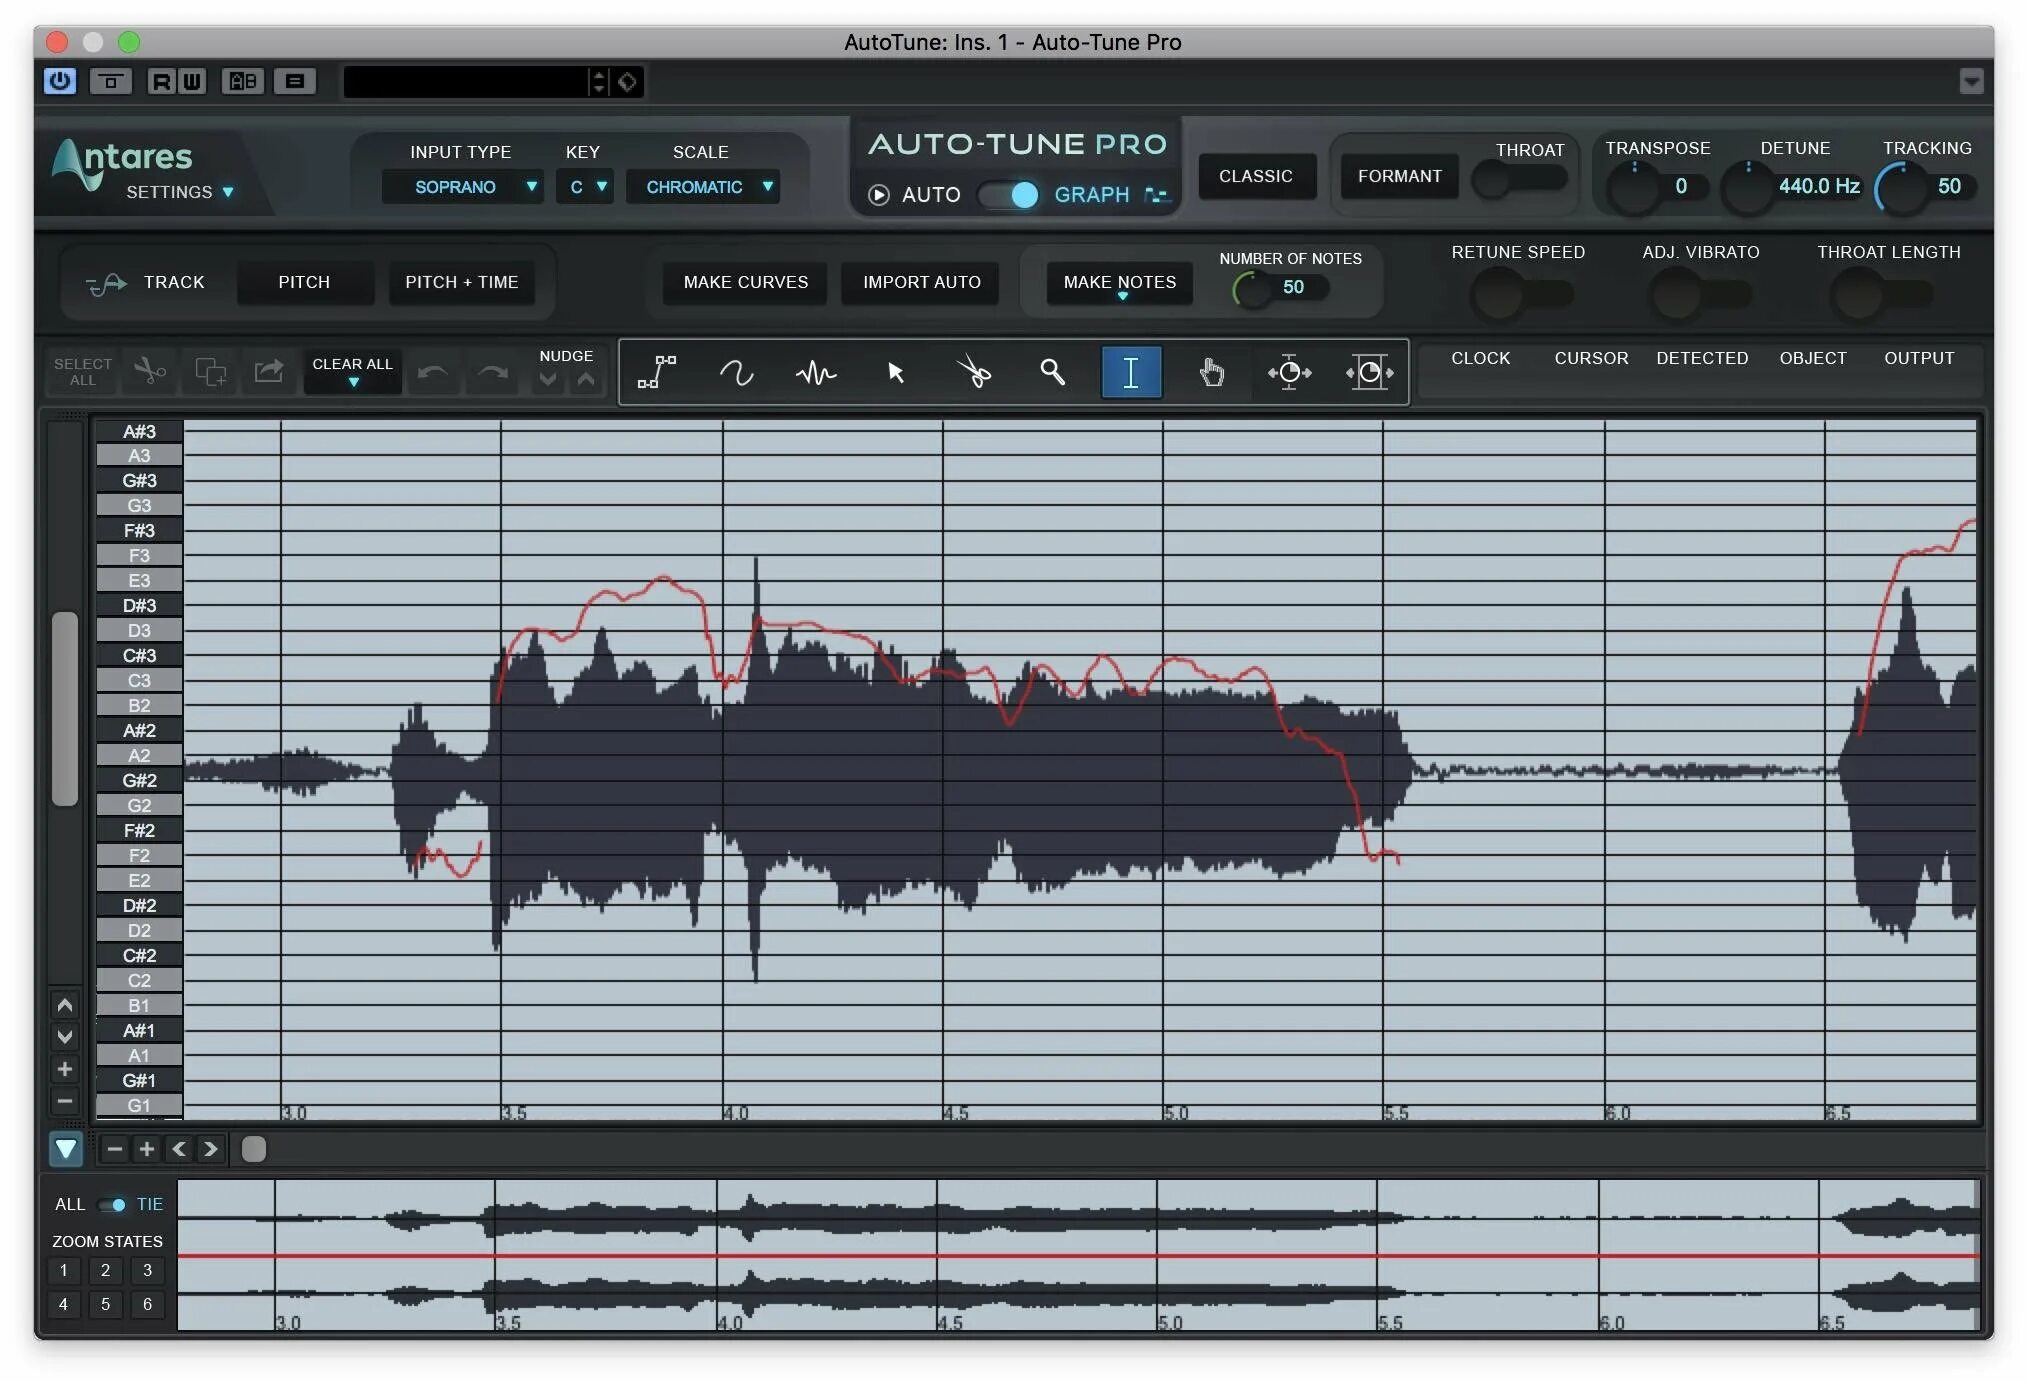Screen dimensions: 2028x1382
Task: Nudge selection up arrow
Action: [x=586, y=380]
